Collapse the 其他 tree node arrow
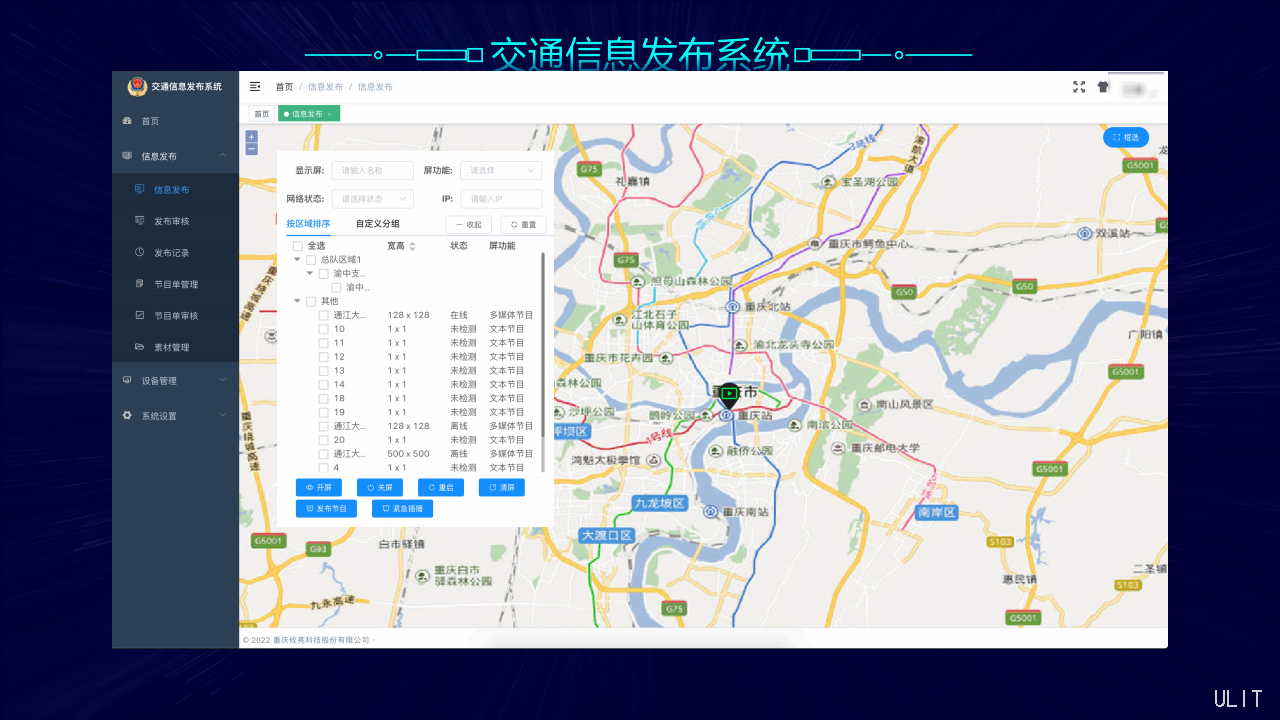This screenshot has width=1280, height=720. [297, 301]
